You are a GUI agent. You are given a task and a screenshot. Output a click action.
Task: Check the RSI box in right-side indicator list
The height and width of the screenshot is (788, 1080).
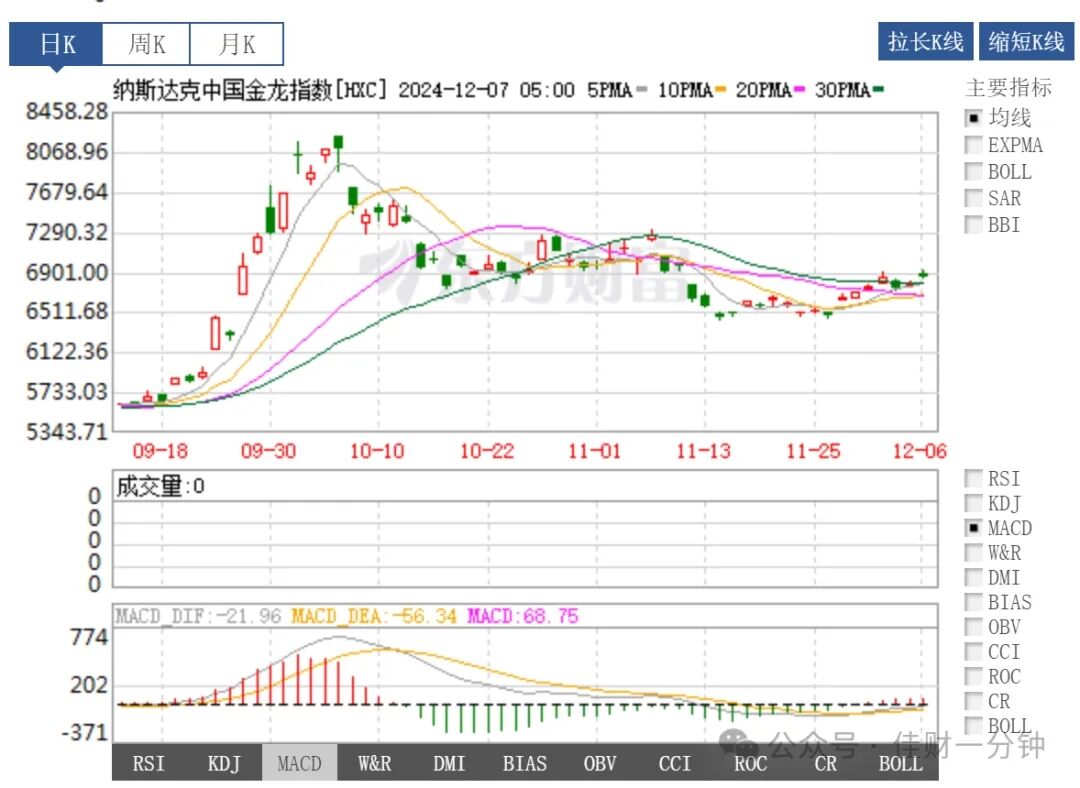point(973,478)
